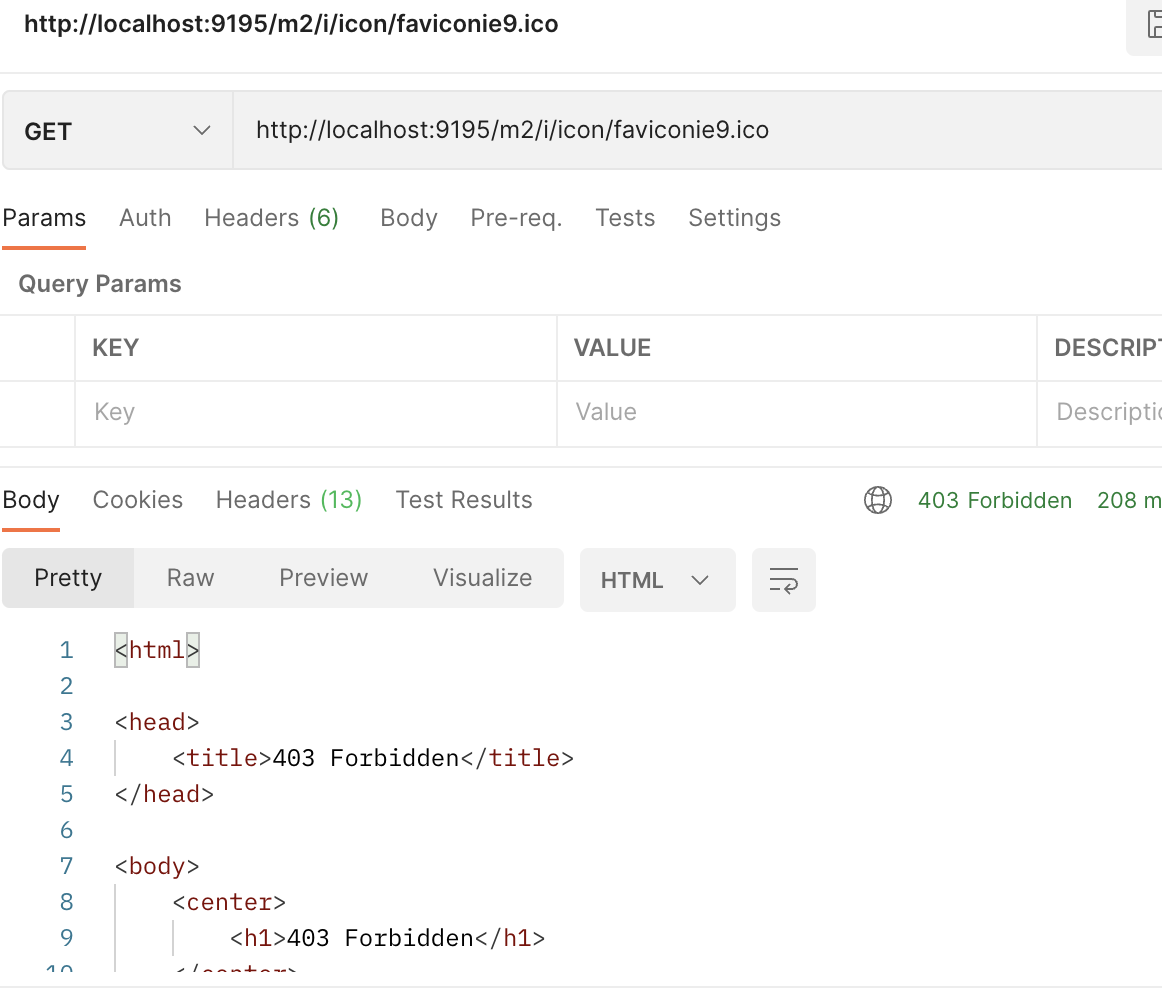Select the Pre-req. tab

coord(516,217)
